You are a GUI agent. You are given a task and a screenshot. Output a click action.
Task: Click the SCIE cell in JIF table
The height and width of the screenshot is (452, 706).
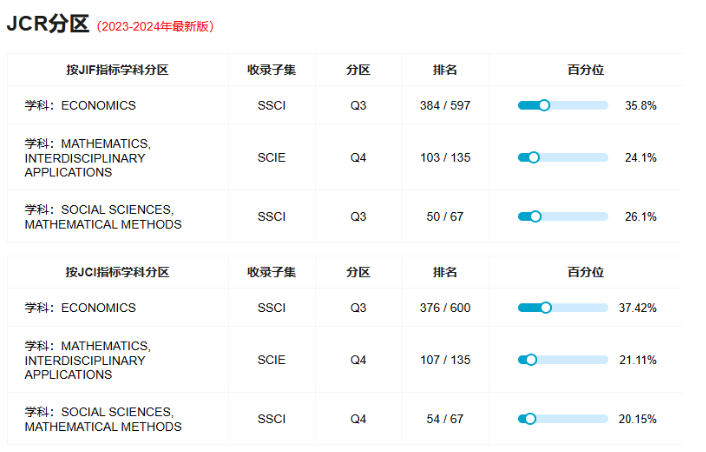point(272,158)
